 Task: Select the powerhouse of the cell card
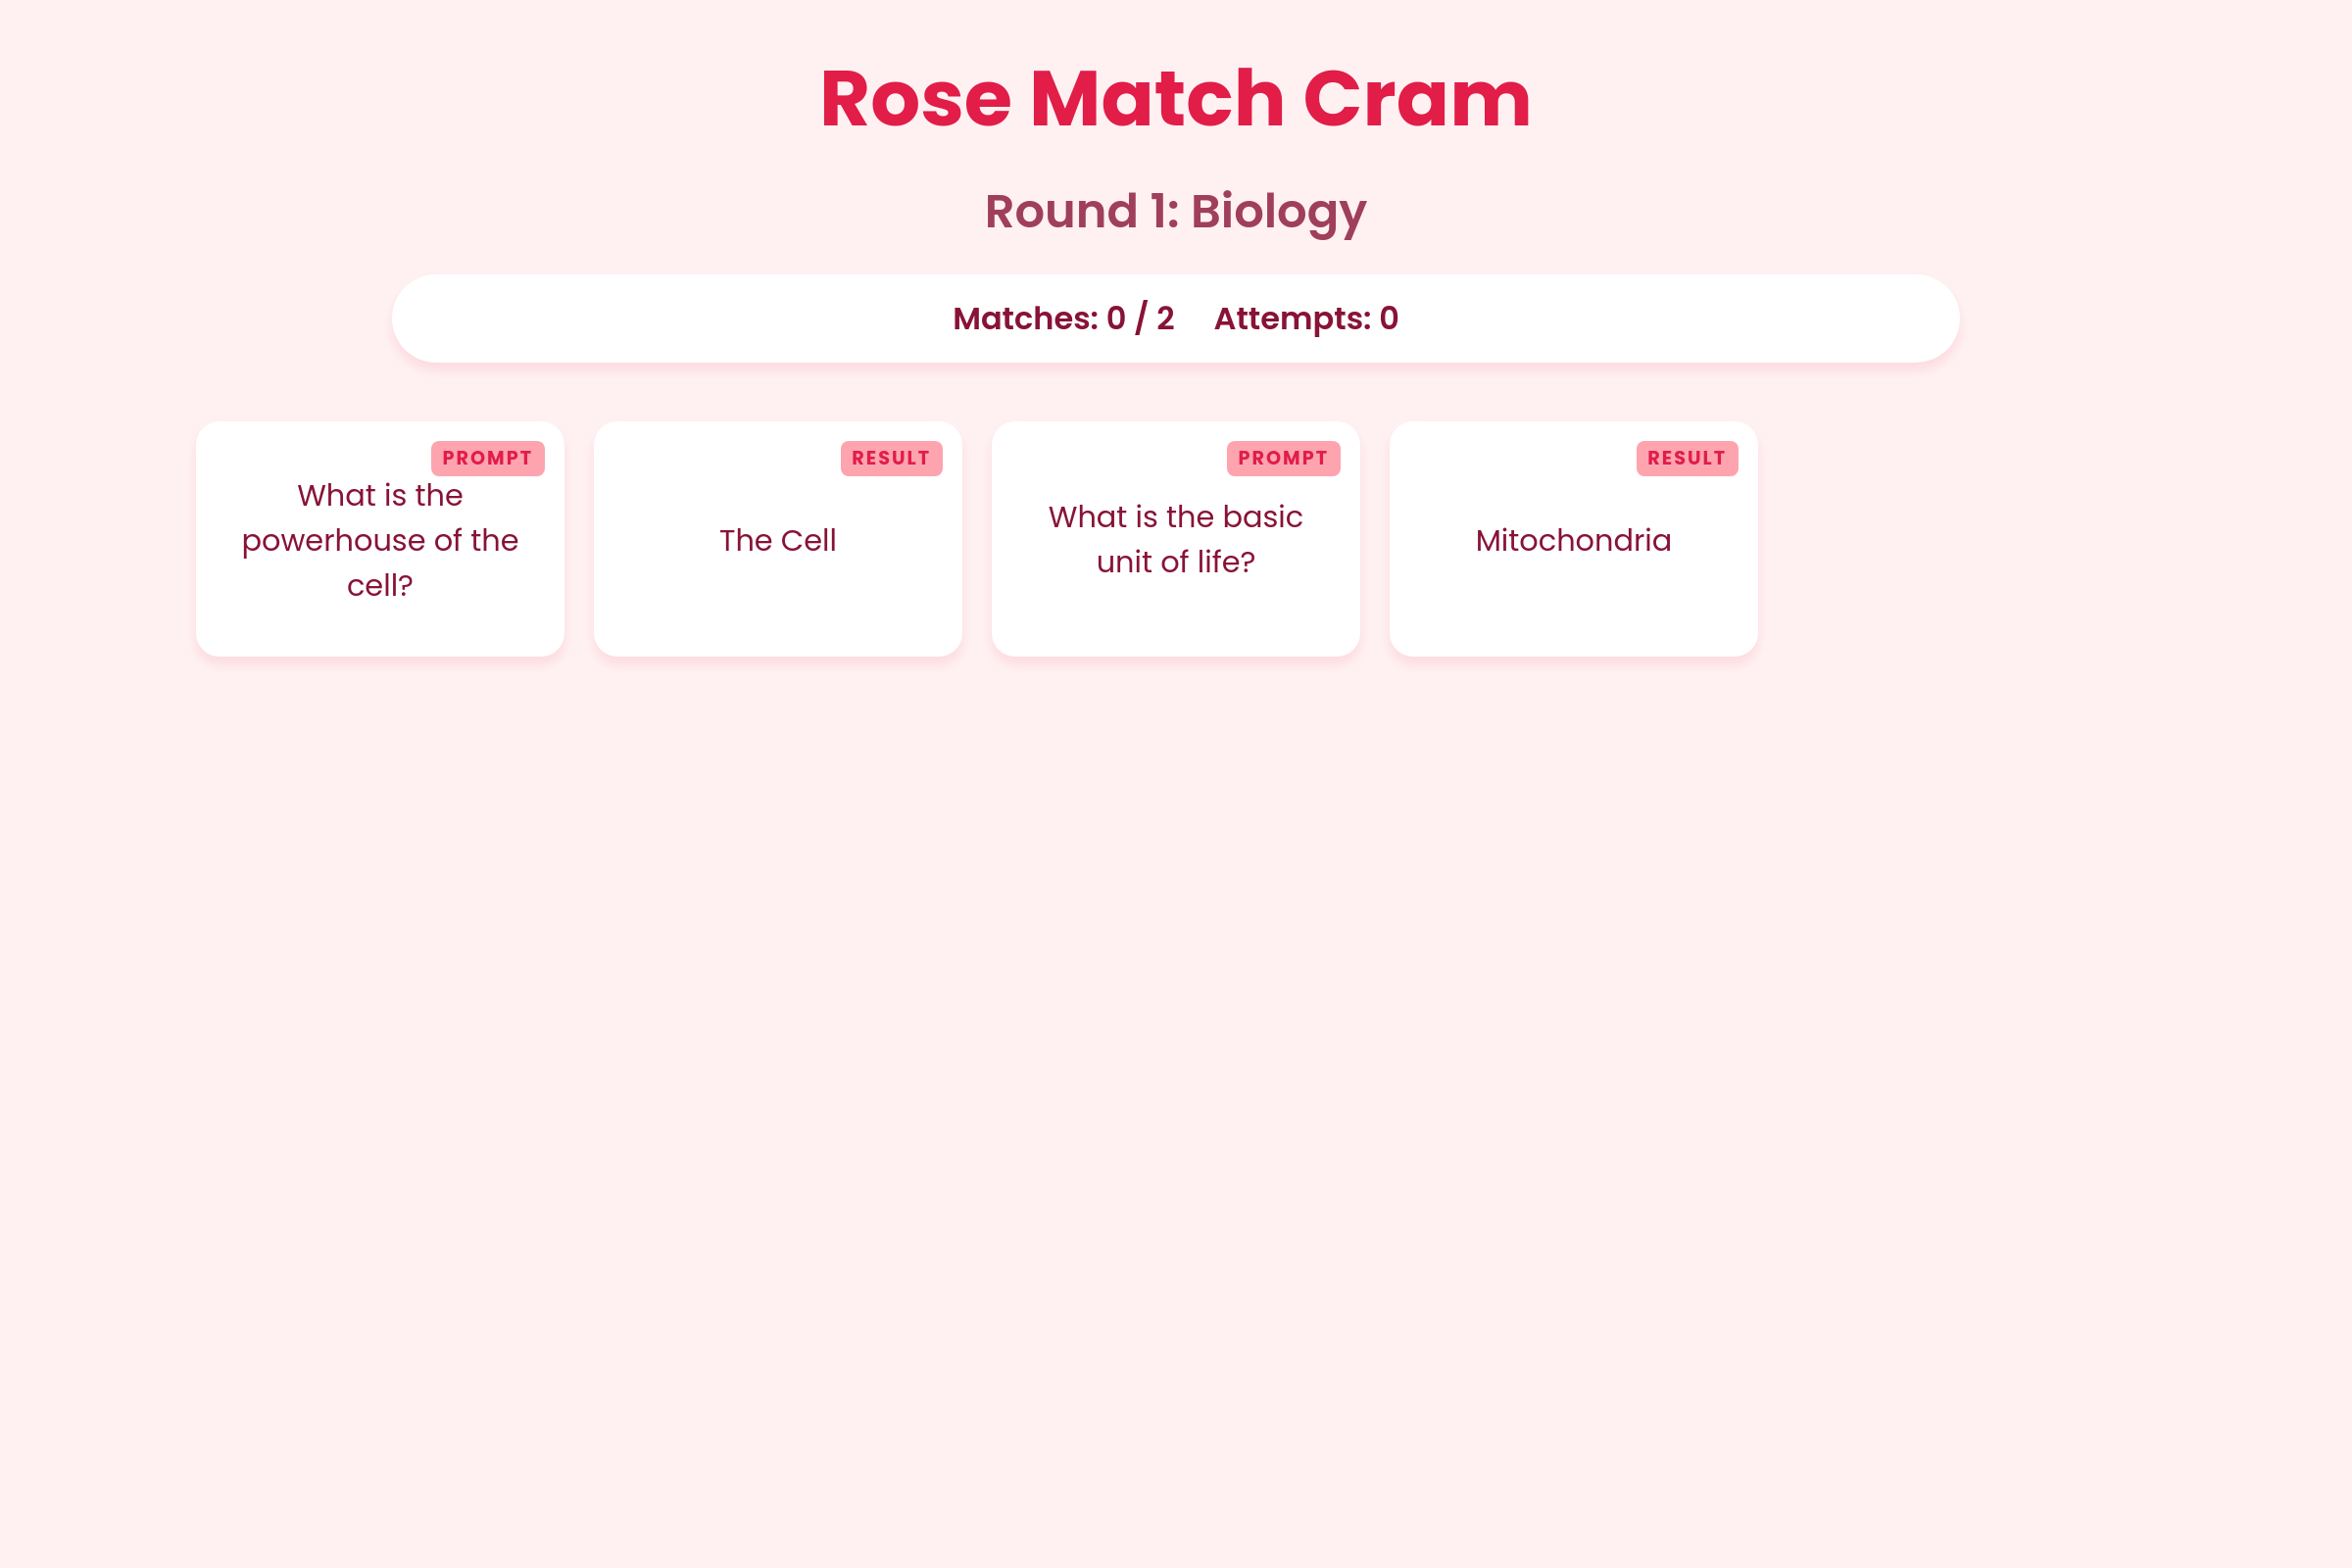point(380,539)
